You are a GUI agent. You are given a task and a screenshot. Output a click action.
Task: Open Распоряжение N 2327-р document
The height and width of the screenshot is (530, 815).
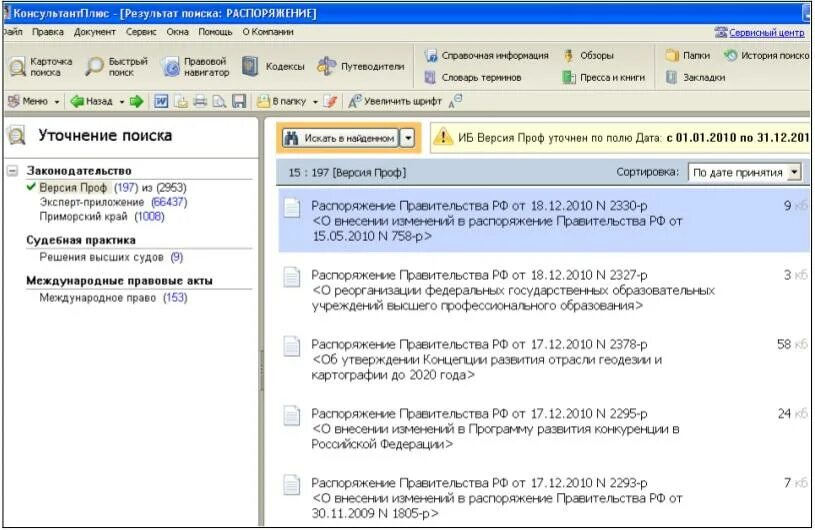coord(513,290)
